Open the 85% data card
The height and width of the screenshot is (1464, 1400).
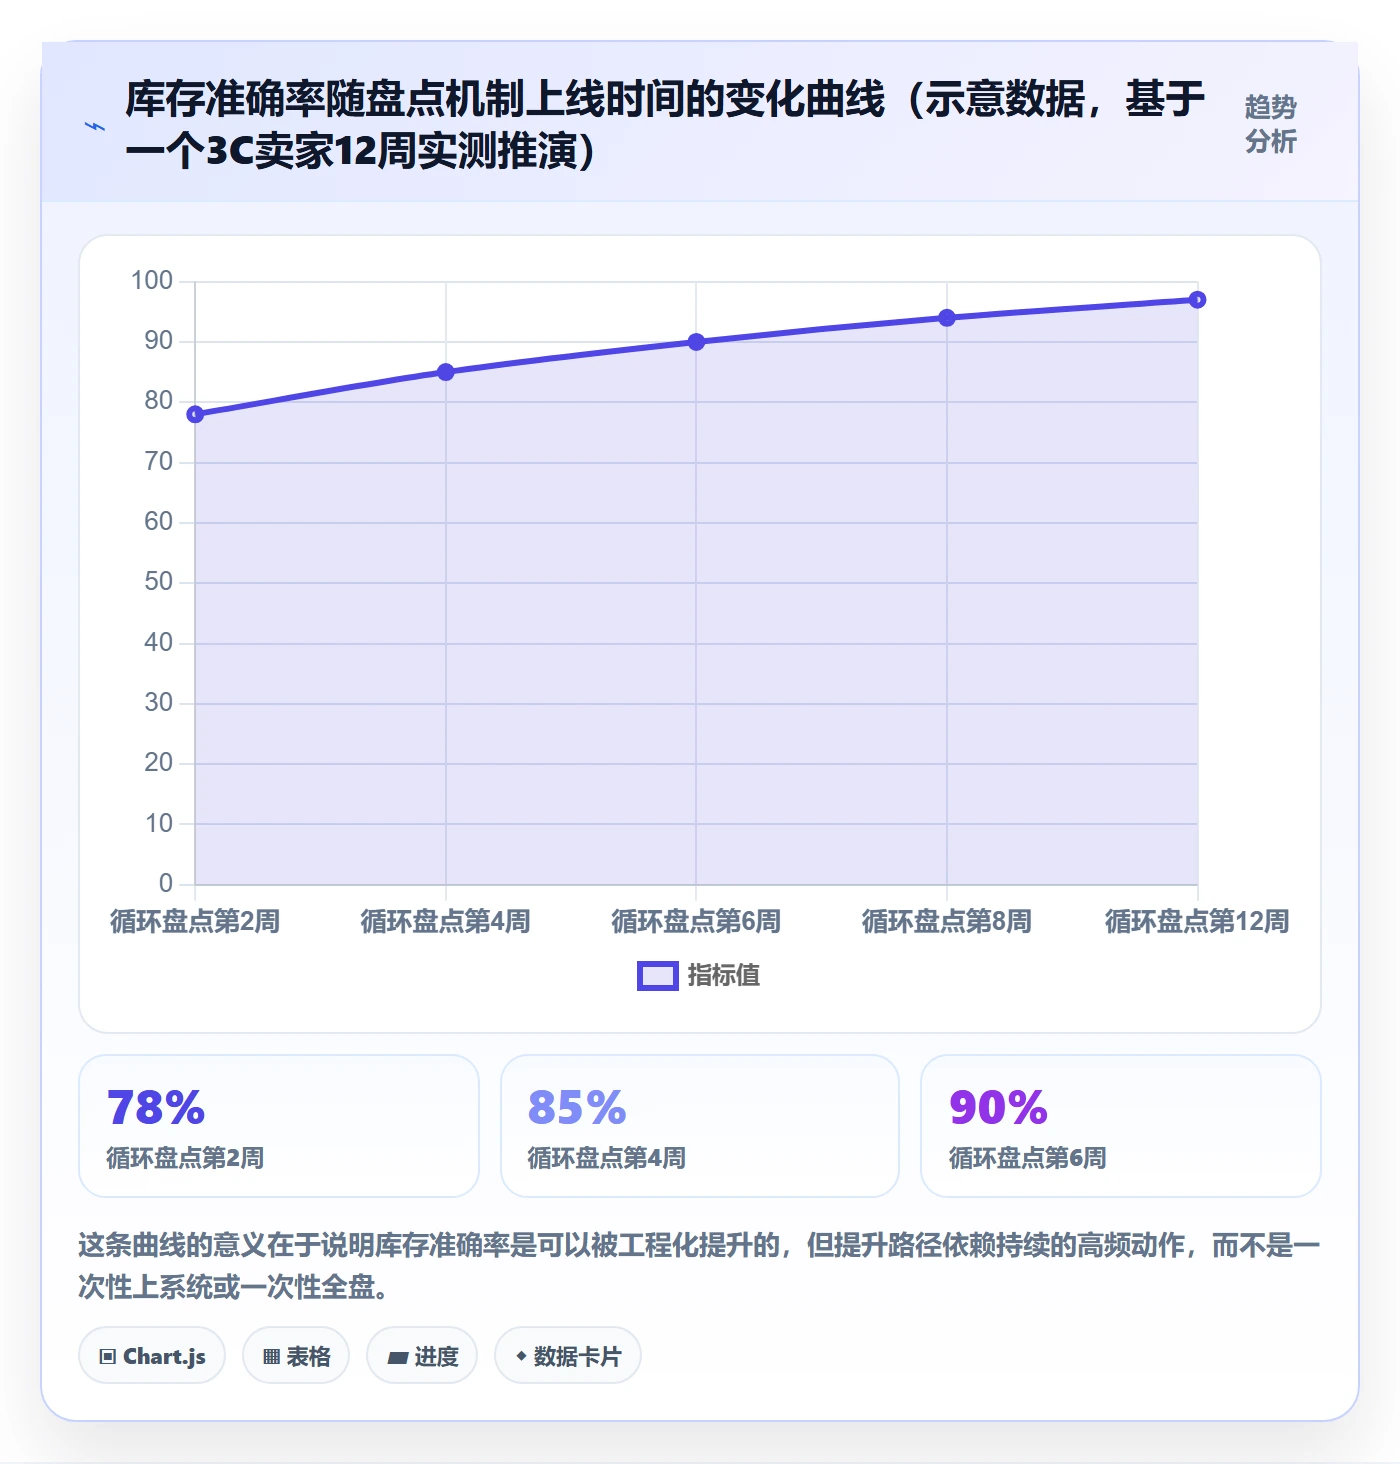pyautogui.click(x=700, y=1126)
